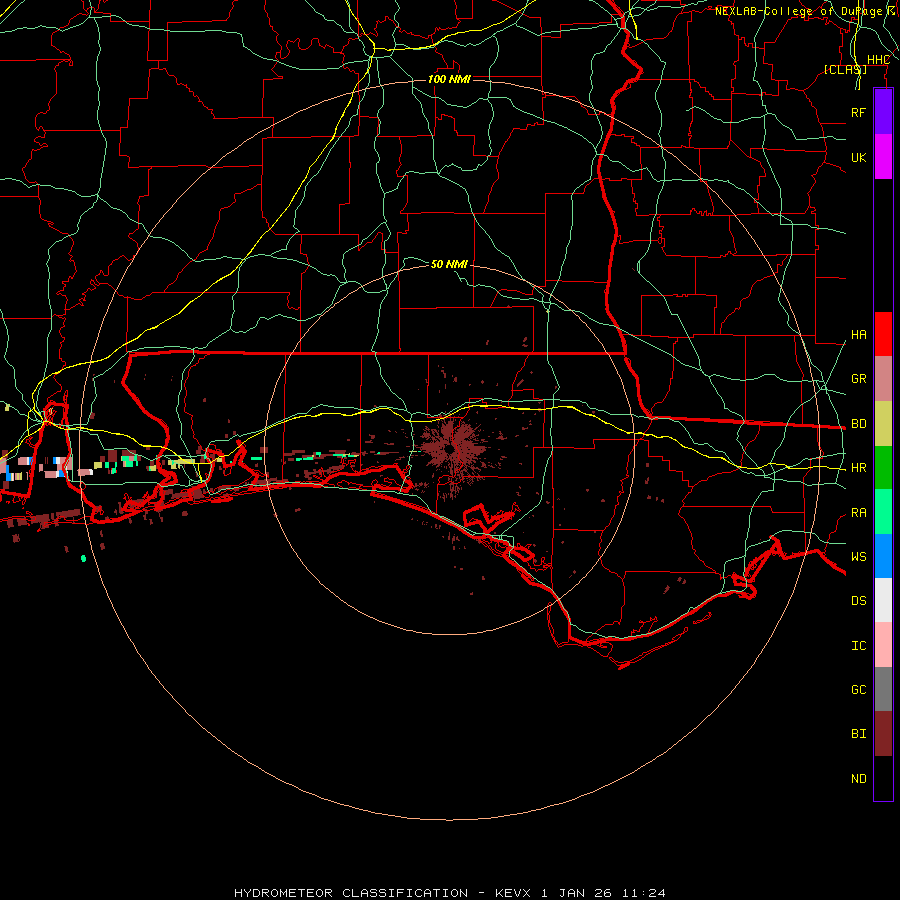Click the ND legend label

point(858,779)
